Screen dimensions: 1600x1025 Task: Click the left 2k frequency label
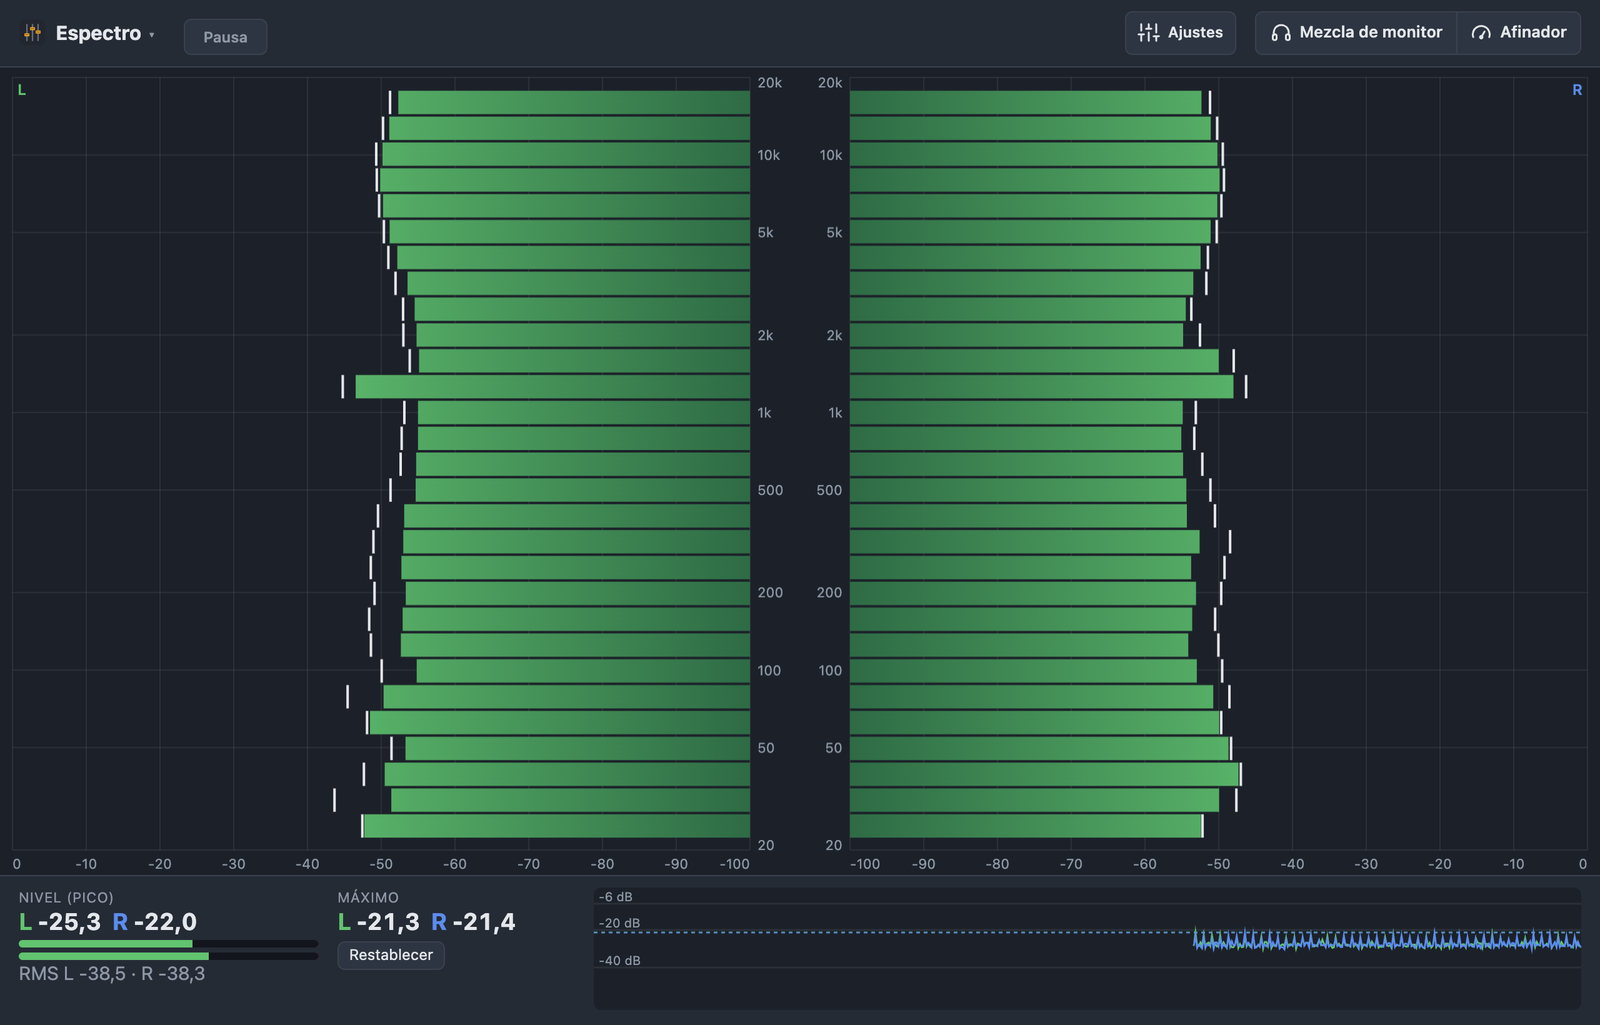tap(766, 335)
